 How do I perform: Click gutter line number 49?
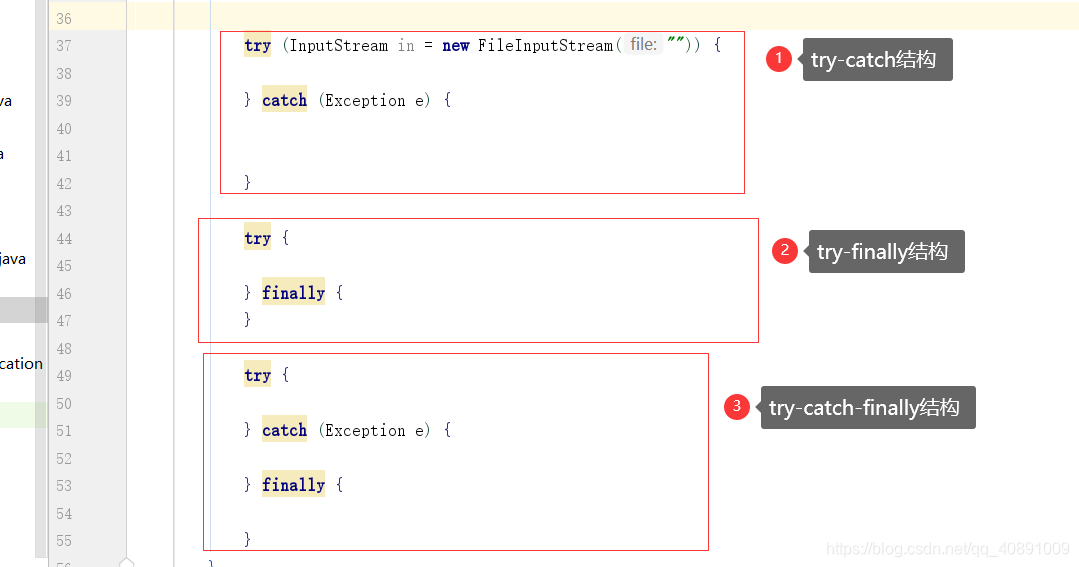tap(64, 376)
